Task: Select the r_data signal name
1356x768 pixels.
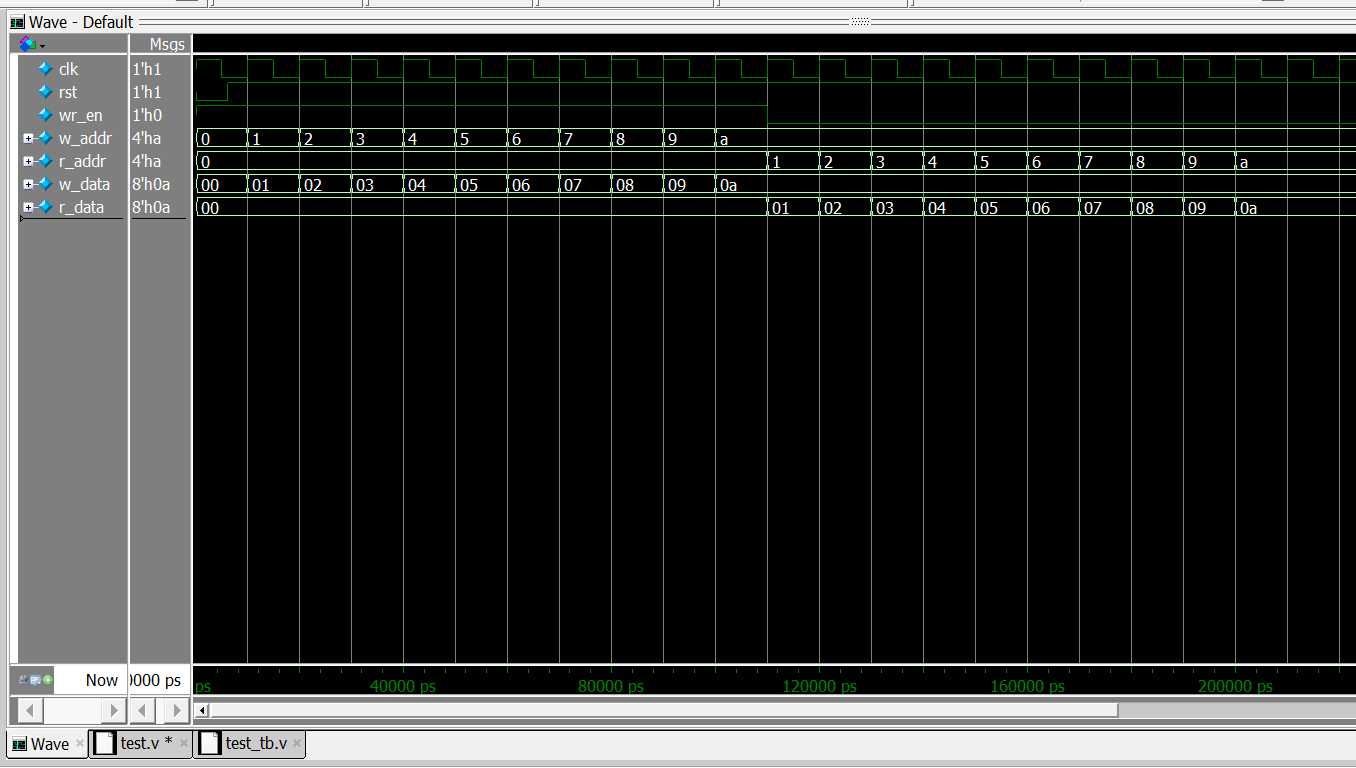Action: [x=81, y=207]
